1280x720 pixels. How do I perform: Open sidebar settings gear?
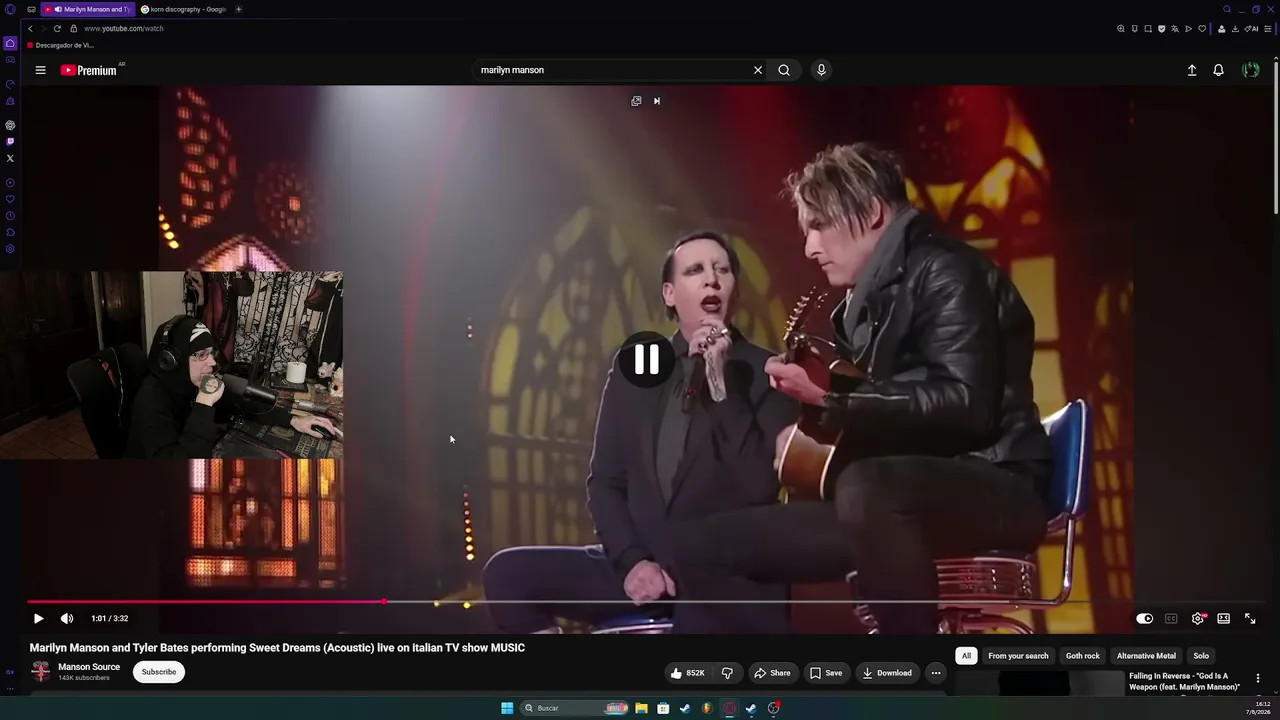(x=10, y=249)
